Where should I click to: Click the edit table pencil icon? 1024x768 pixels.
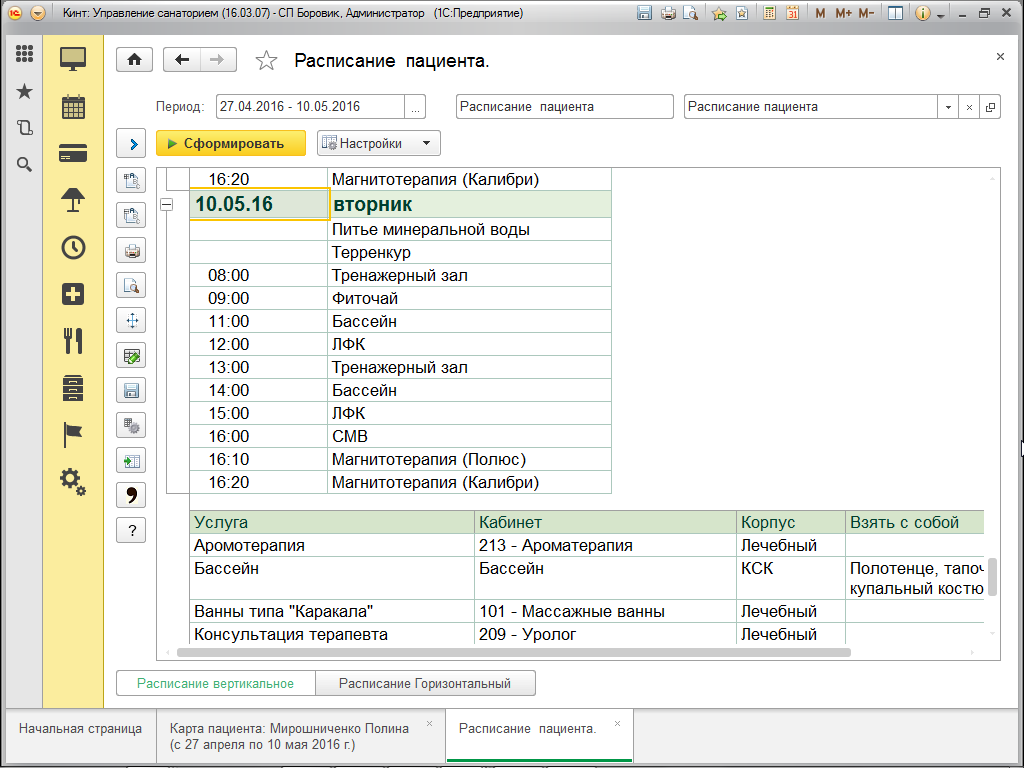131,356
